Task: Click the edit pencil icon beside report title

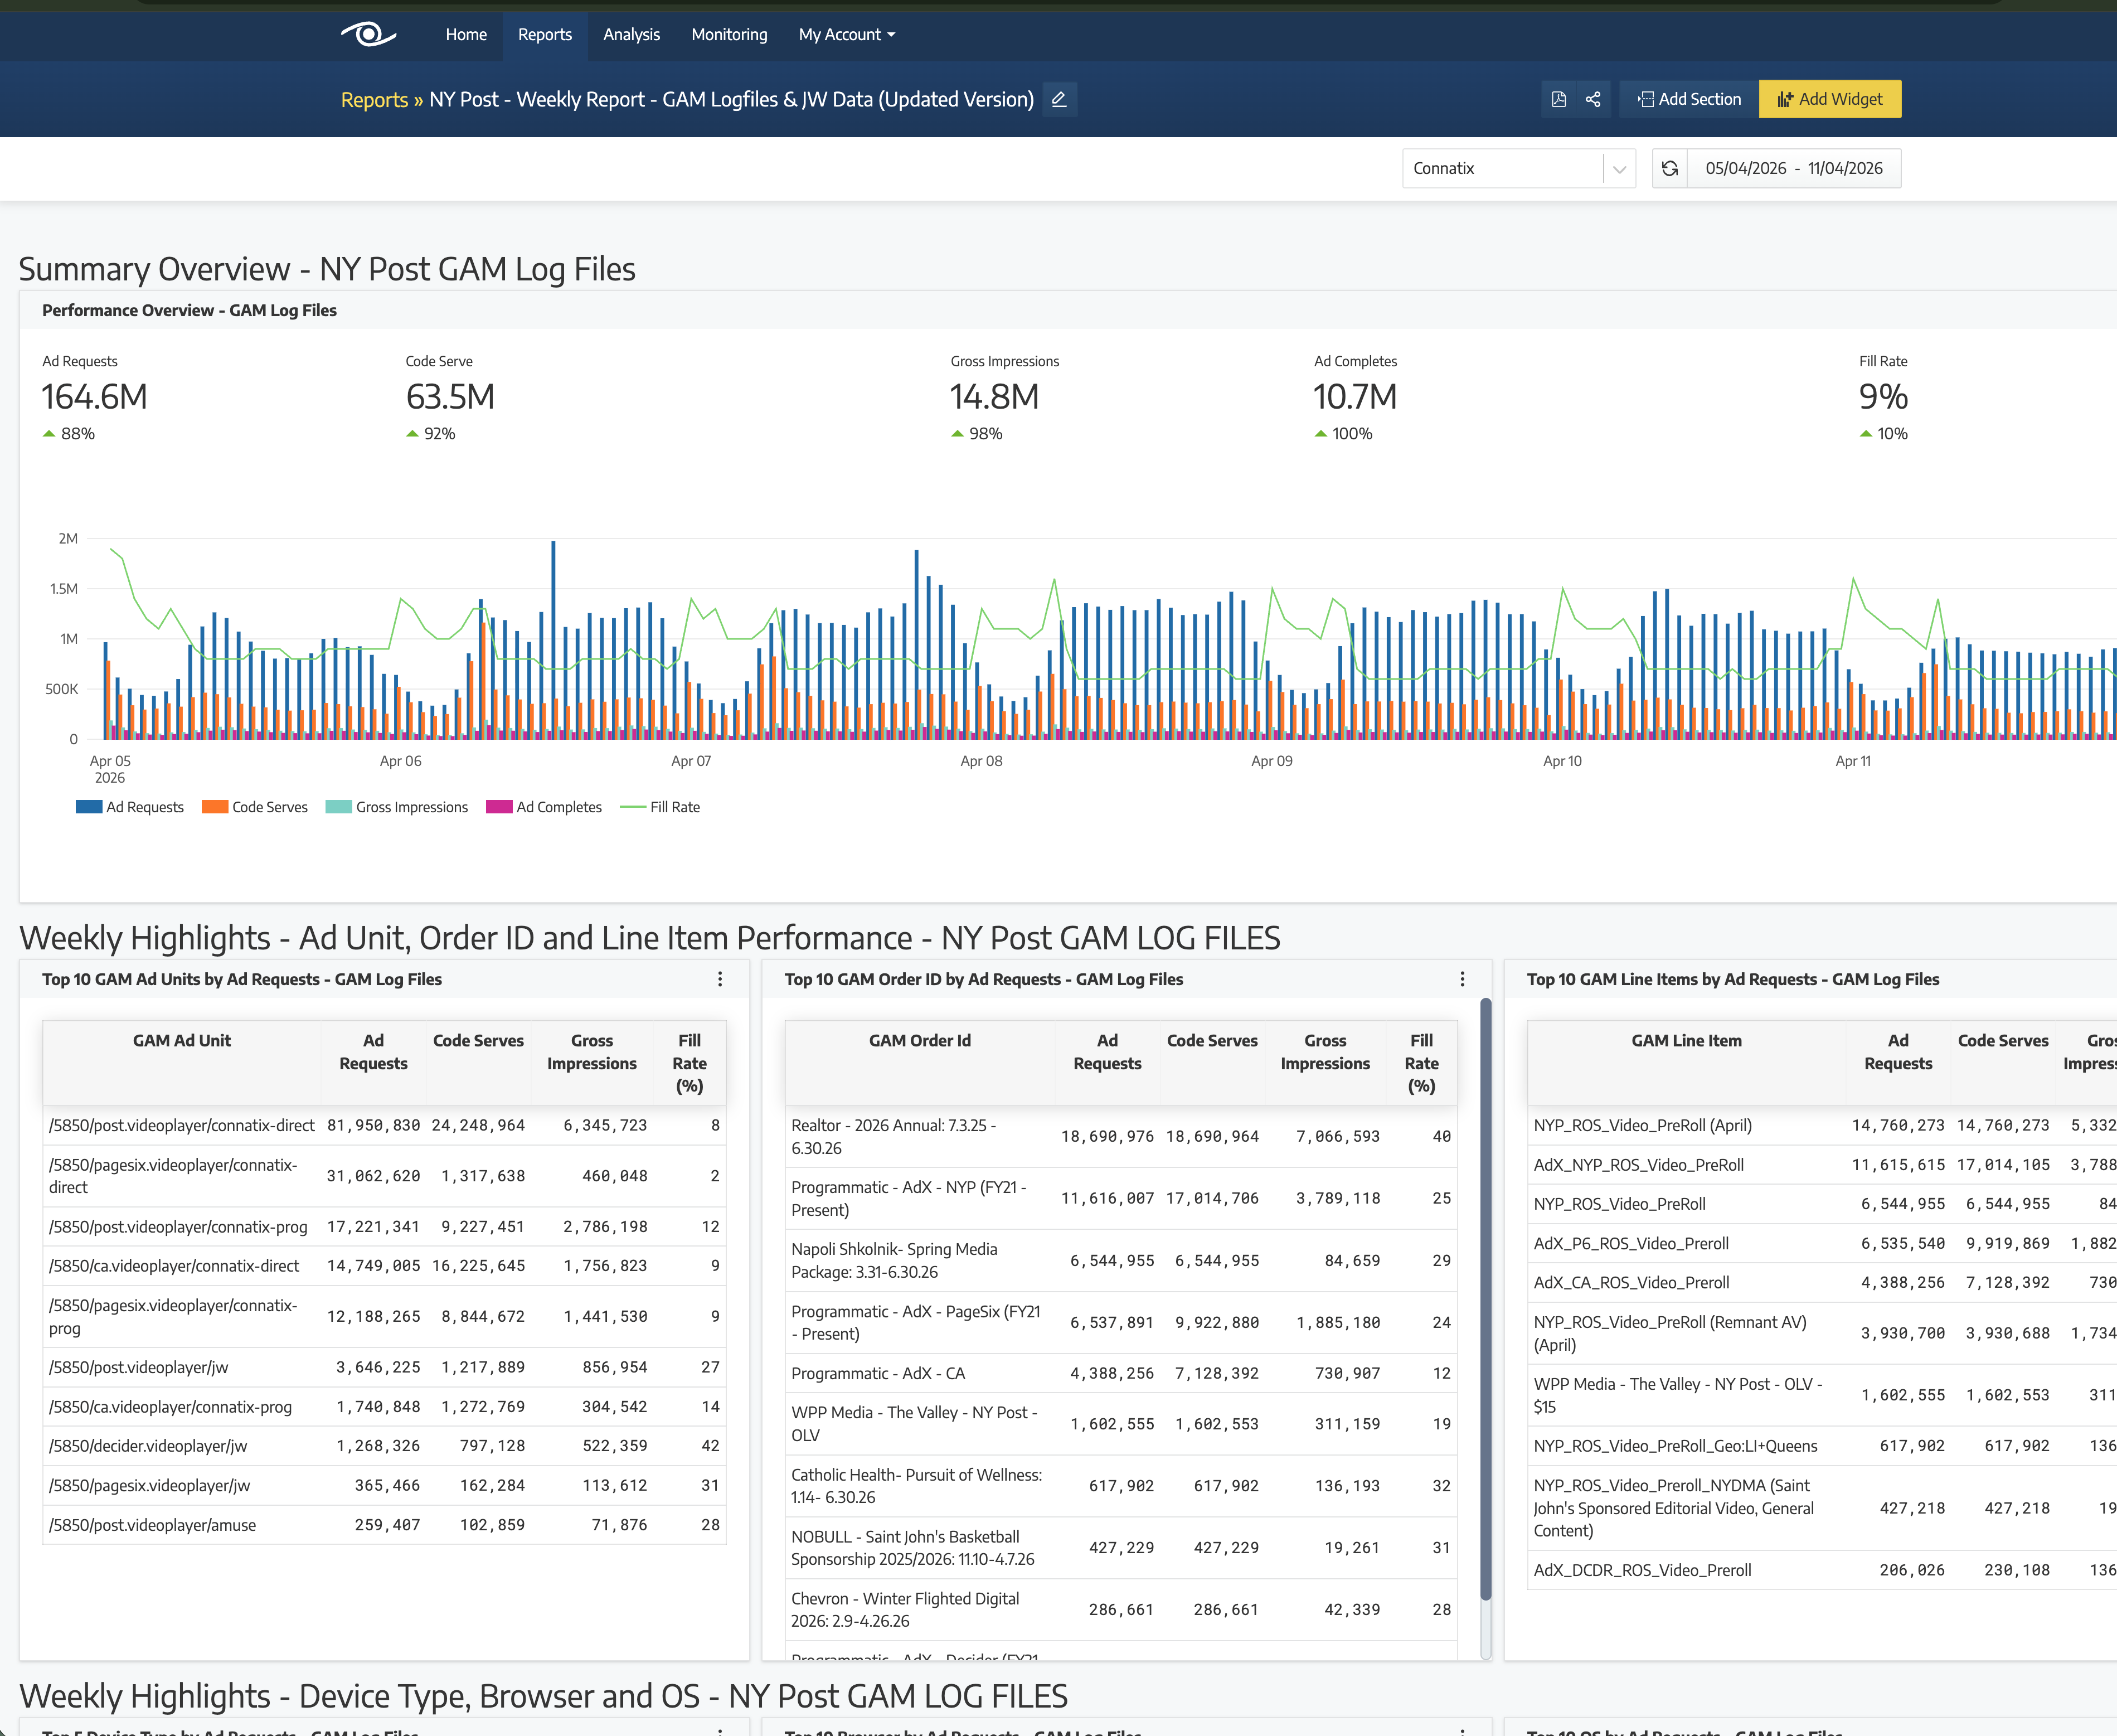Action: [x=1059, y=99]
